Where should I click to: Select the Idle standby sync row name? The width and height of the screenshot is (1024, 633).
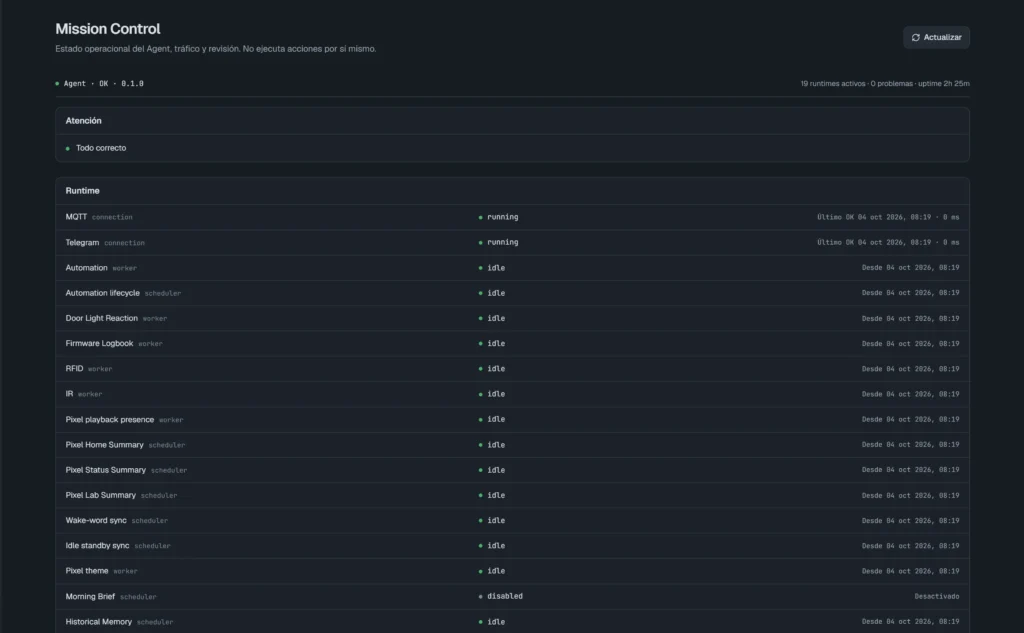click(x=97, y=545)
